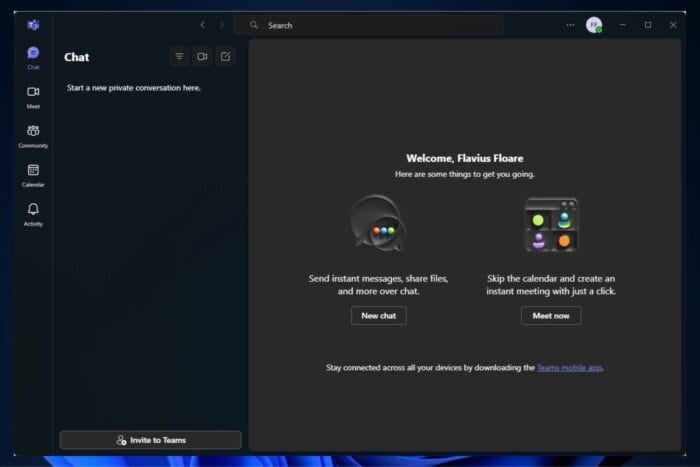Click the Search box
Viewport: 700px width, 467px height.
click(x=369, y=25)
